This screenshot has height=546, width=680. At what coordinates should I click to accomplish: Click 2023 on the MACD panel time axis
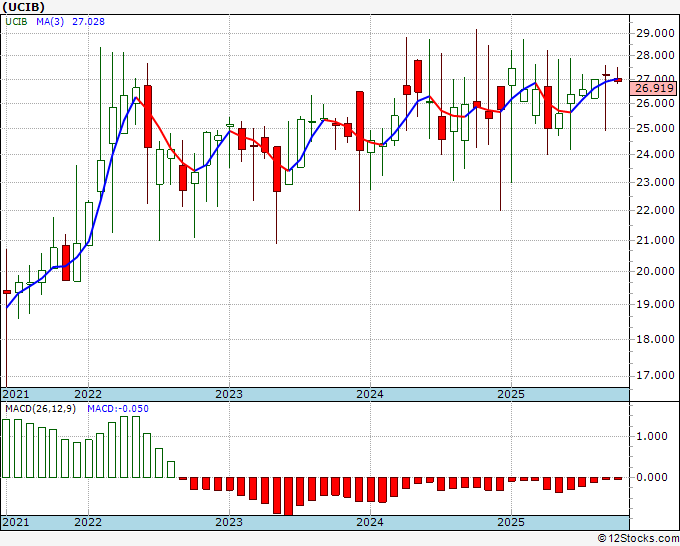click(x=229, y=522)
